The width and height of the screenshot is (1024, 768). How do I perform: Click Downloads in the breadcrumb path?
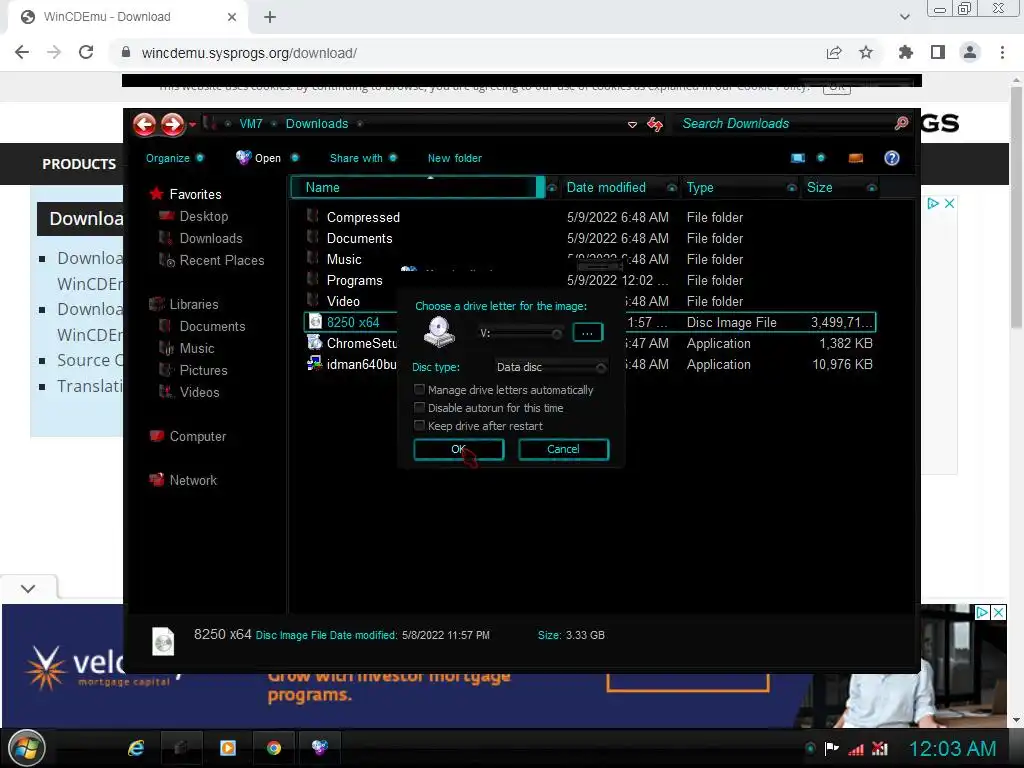tap(317, 123)
